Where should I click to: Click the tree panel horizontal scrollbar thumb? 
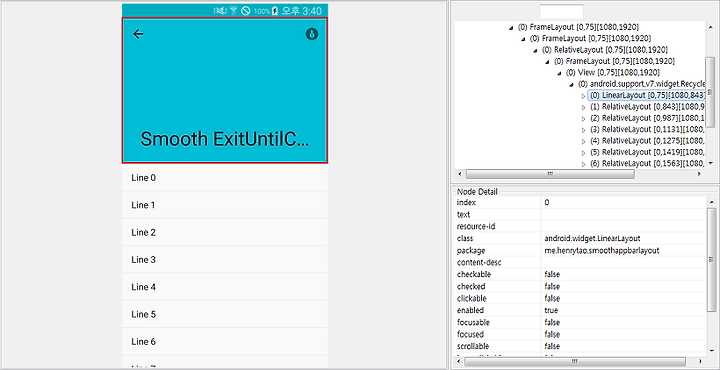550,174
